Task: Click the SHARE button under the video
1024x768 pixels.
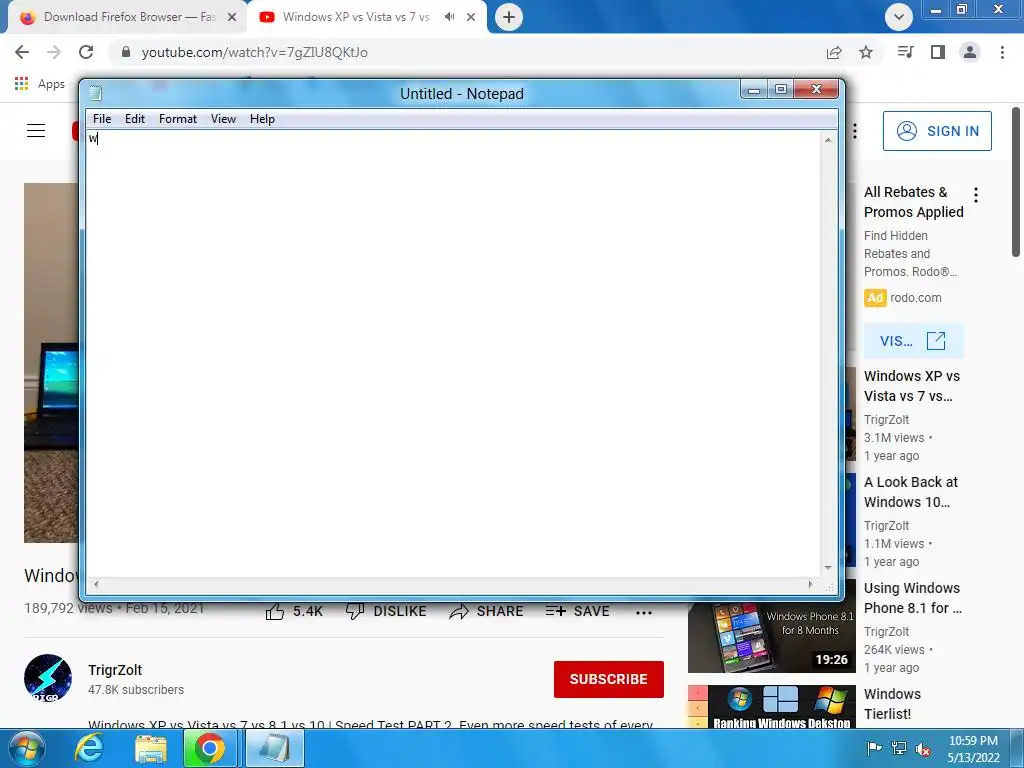Action: coord(487,611)
